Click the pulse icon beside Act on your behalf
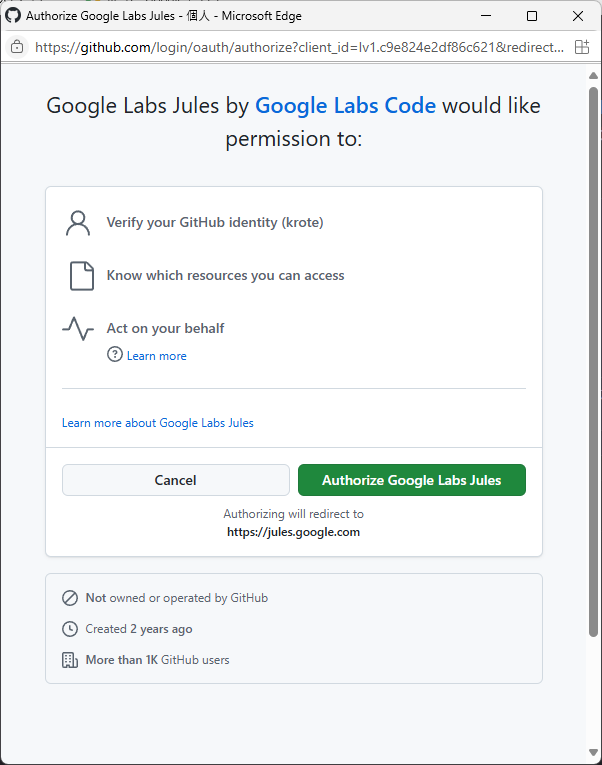The image size is (602, 765). [78, 329]
